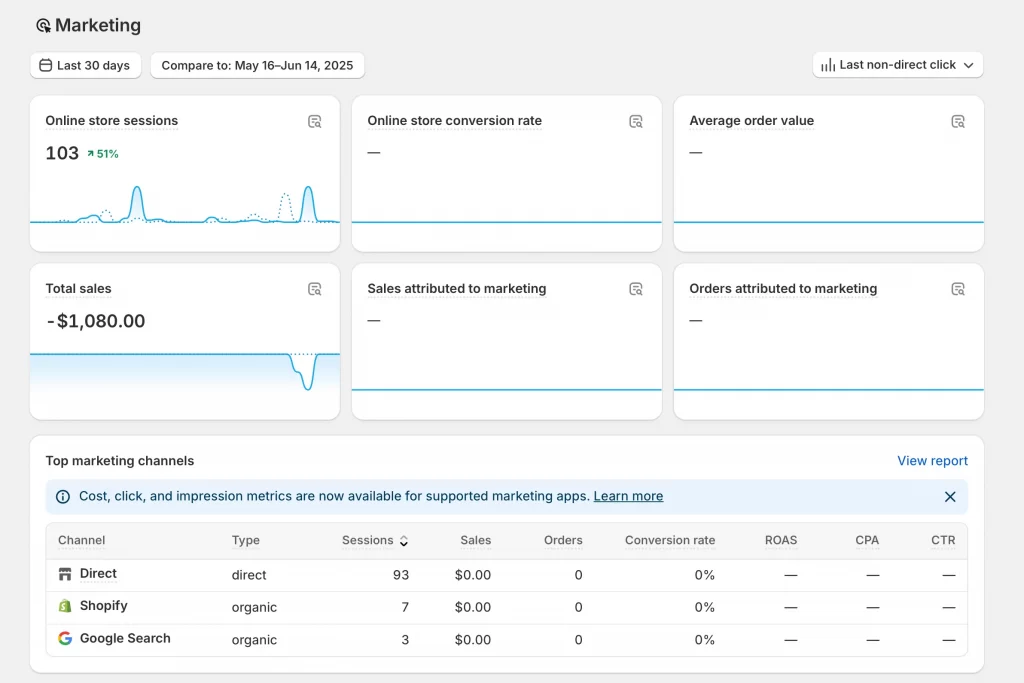Click the 51% increase indicator
This screenshot has height=683, width=1024.
pyautogui.click(x=103, y=154)
